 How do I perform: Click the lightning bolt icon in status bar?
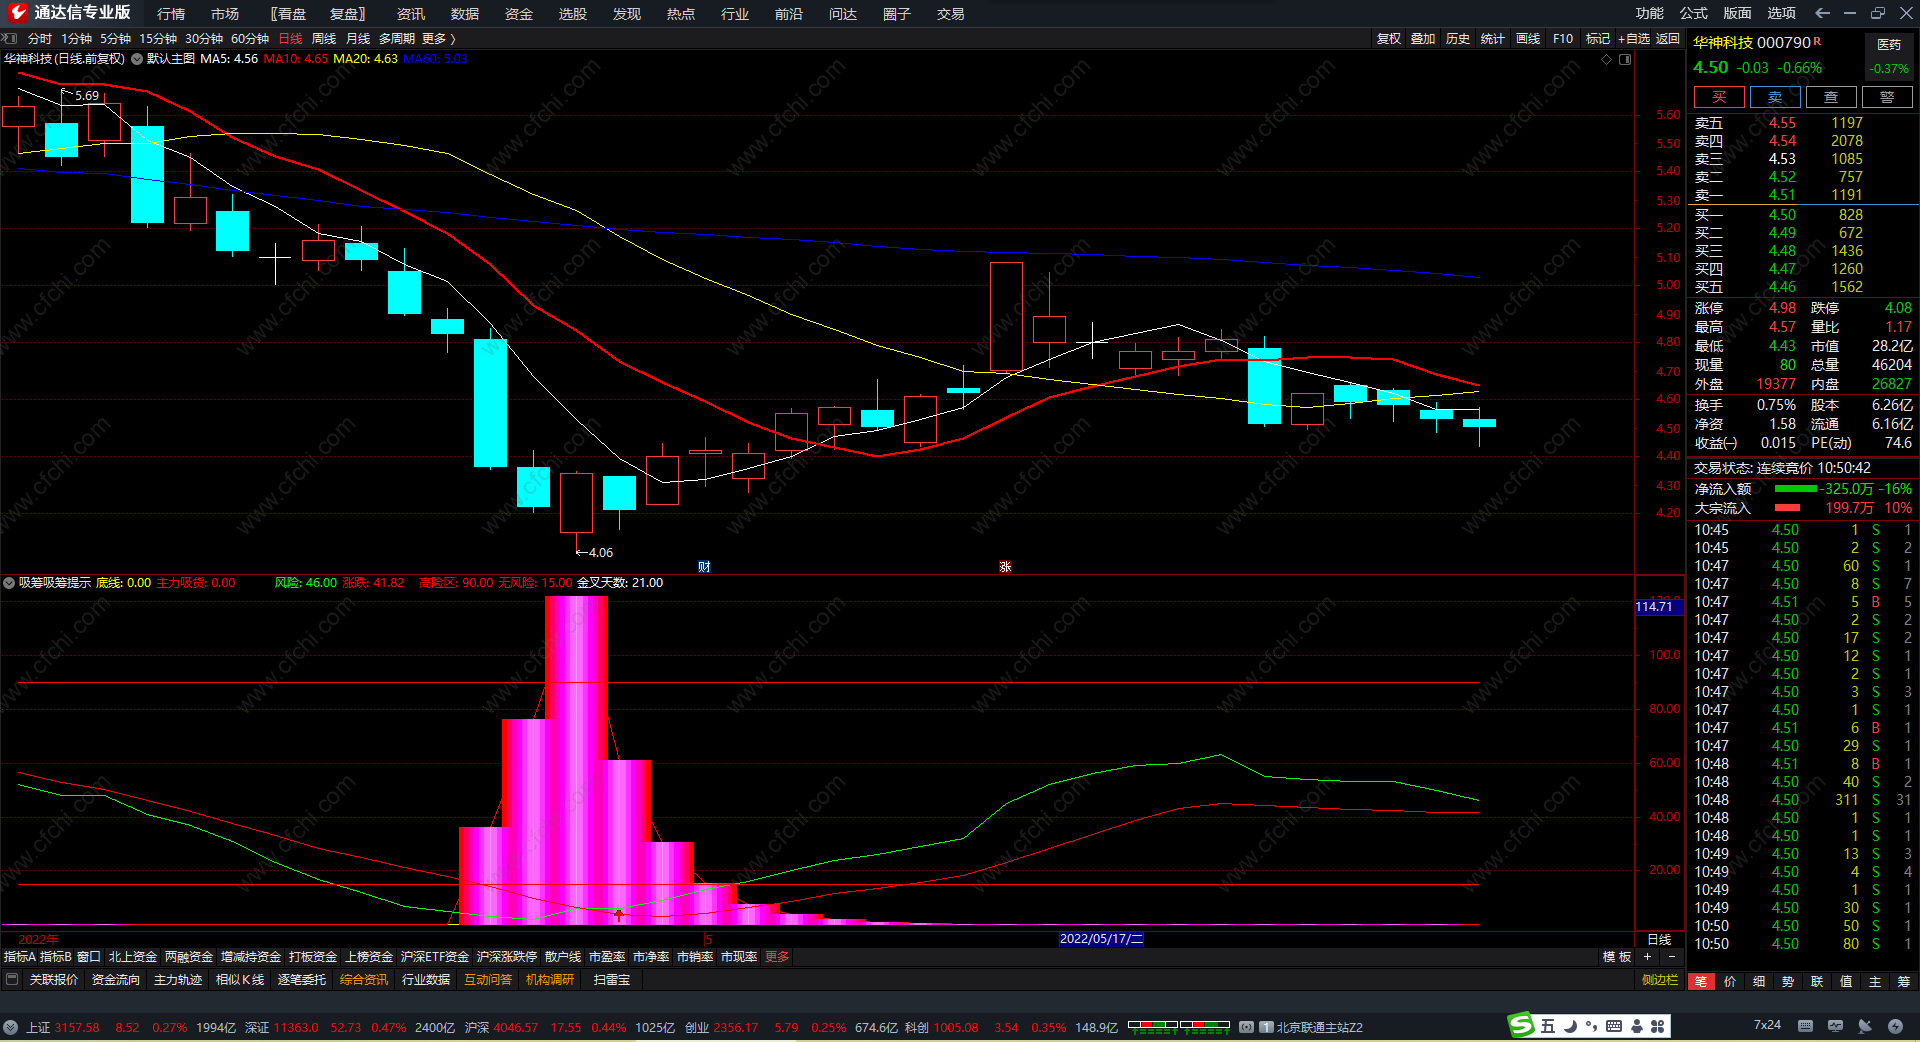click(x=1895, y=1026)
